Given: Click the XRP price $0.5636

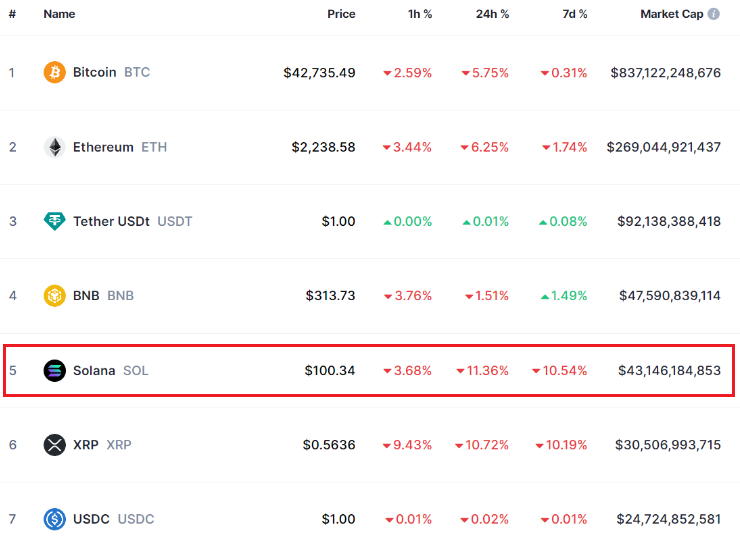Looking at the screenshot, I should (329, 445).
